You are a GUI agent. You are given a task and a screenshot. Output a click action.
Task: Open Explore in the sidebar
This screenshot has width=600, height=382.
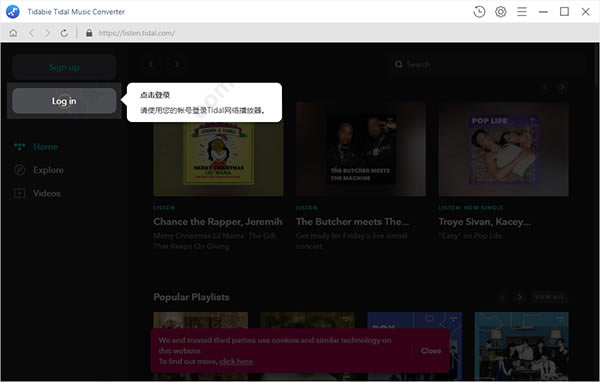tap(39, 170)
